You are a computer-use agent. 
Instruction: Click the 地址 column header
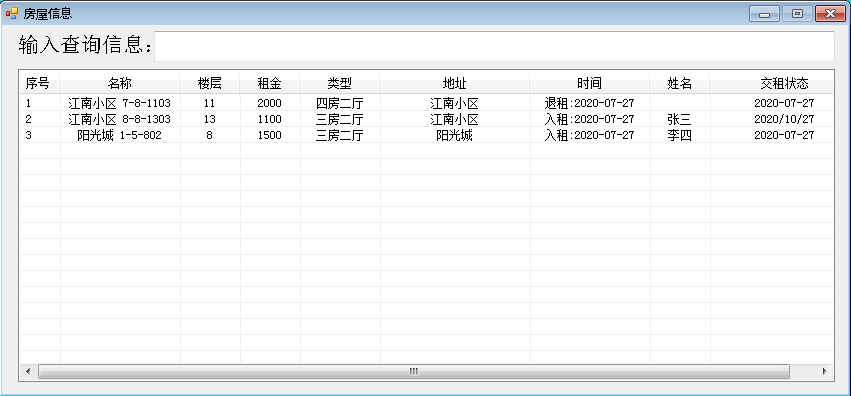455,83
